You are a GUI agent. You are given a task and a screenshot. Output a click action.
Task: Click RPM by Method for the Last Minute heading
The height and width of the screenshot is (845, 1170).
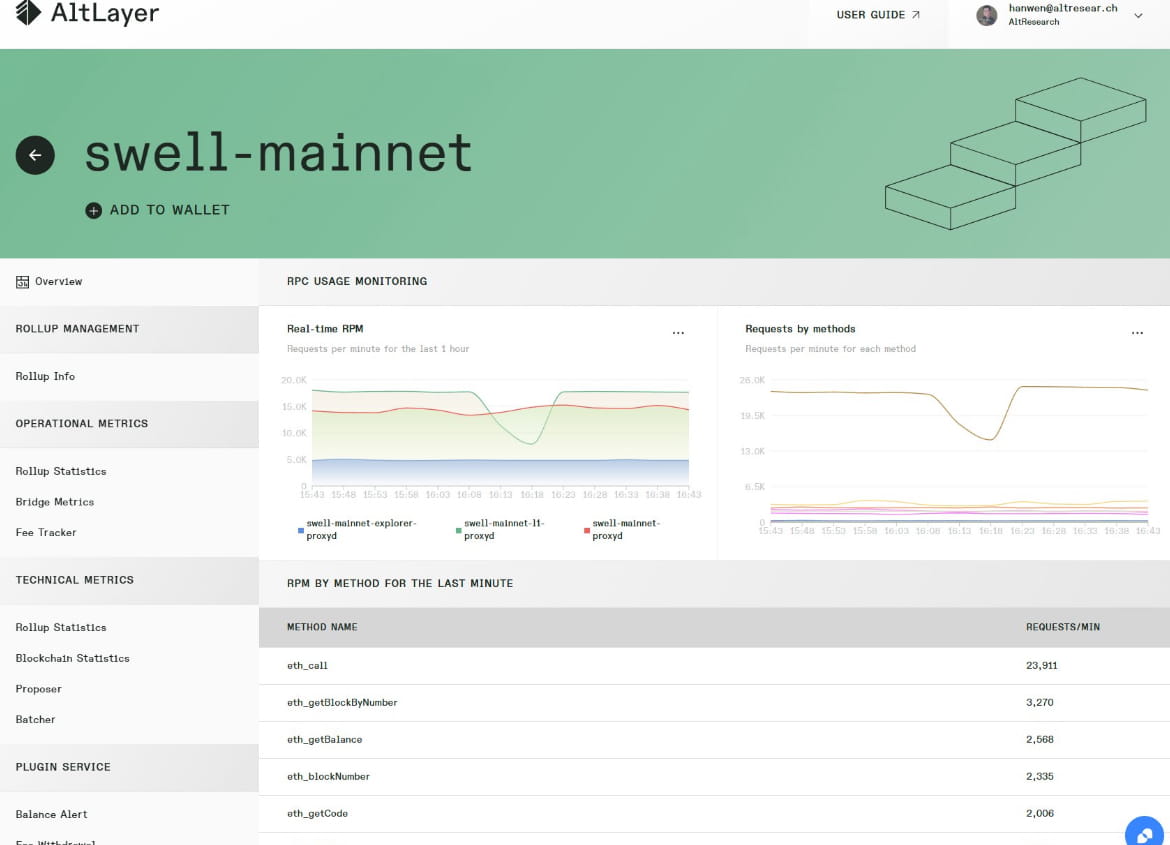tap(400, 583)
